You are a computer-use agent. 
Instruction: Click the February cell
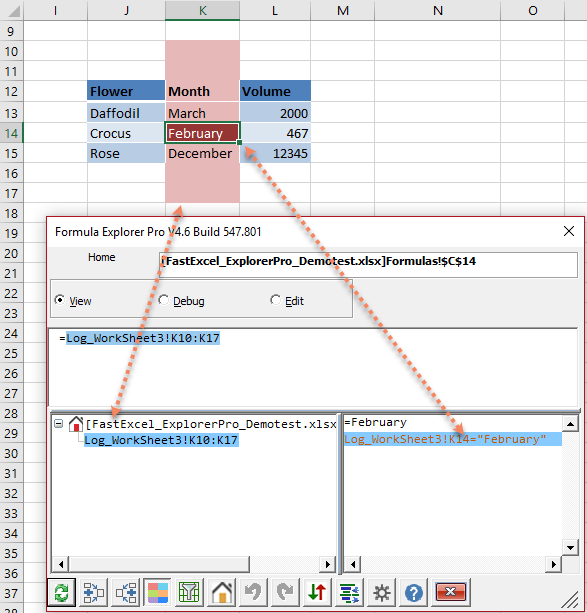click(x=203, y=133)
